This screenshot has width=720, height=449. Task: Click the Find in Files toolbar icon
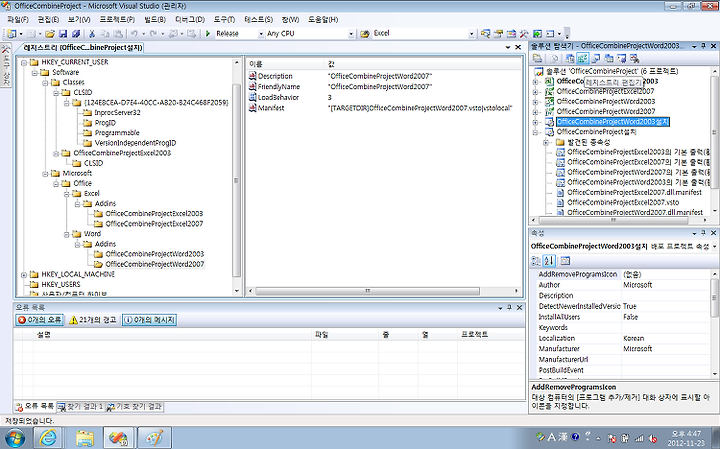[365, 34]
